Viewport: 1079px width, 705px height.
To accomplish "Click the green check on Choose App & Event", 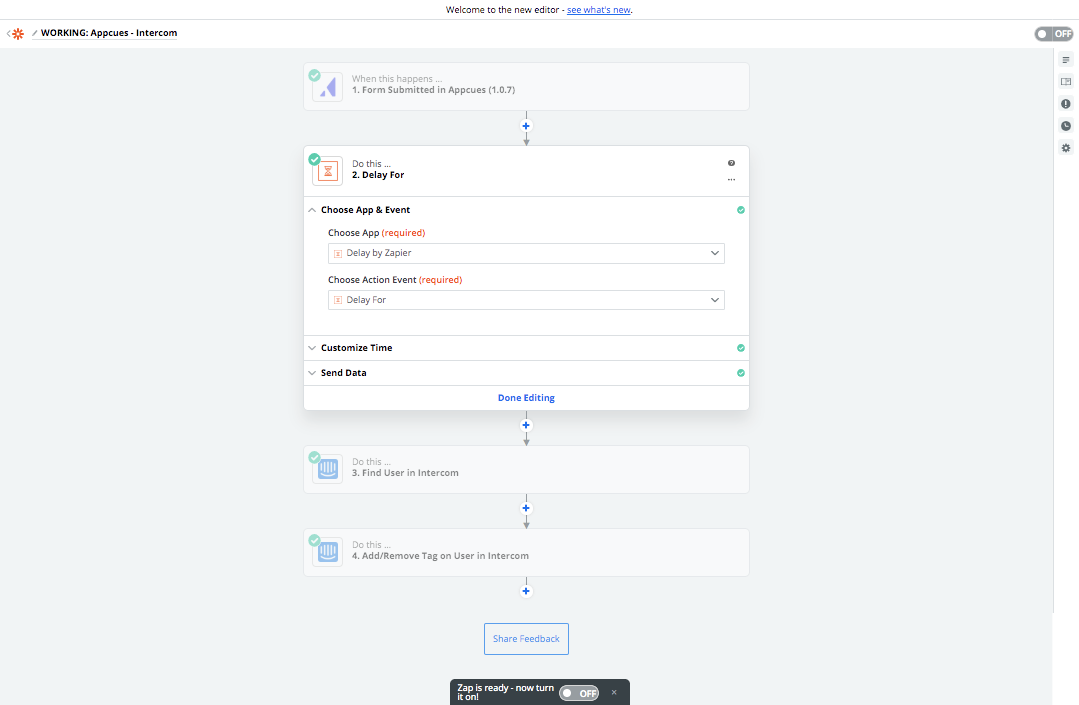I will [x=740, y=210].
